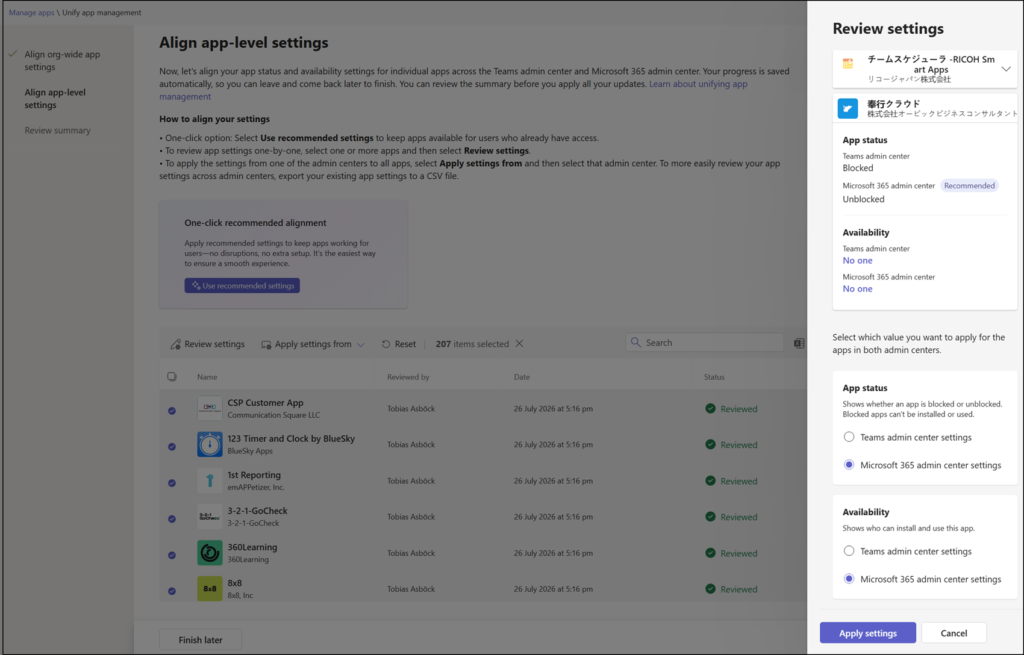Click the Status column header

[x=714, y=377]
